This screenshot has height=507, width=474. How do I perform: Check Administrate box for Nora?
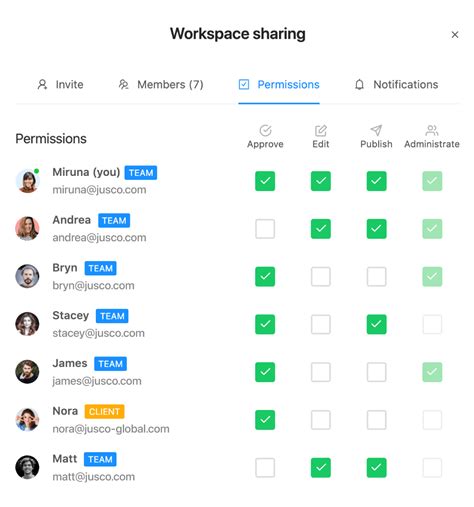click(432, 419)
